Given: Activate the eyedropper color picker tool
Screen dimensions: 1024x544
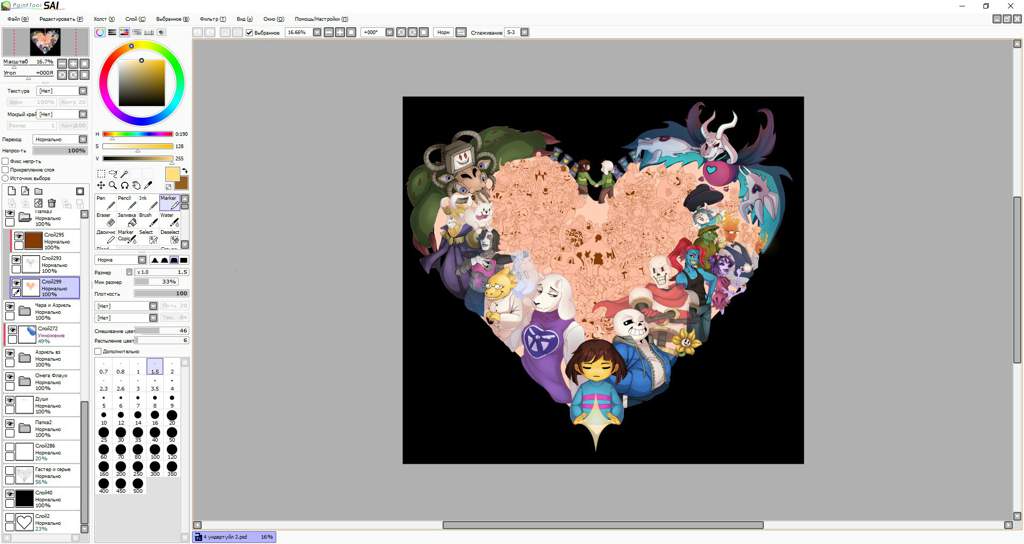Looking at the screenshot, I should click(x=148, y=185).
